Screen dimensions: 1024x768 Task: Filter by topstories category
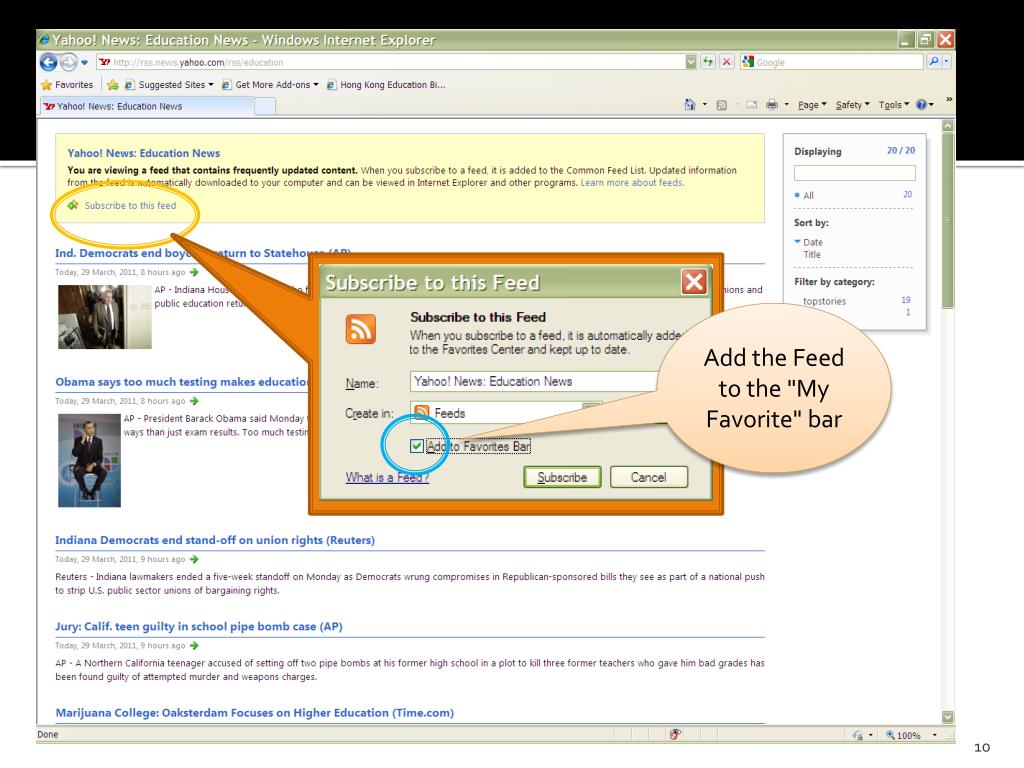pyautogui.click(x=824, y=301)
